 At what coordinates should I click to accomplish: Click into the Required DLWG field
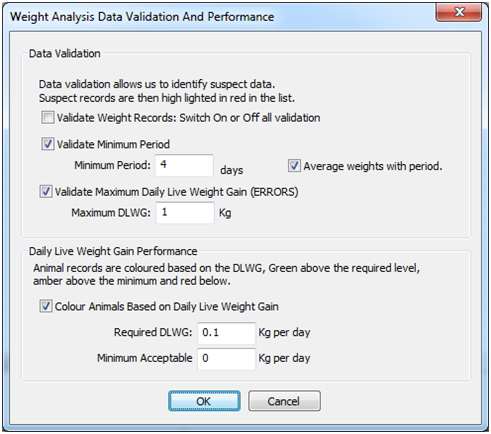tap(227, 333)
